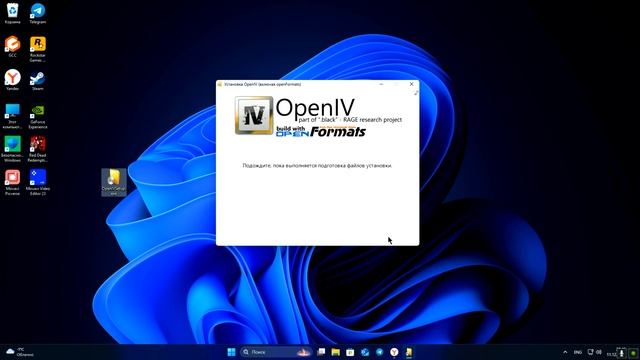Screen dimensions: 640x360
Task: Click the OpenIV logo image in installer
Action: pos(254,116)
